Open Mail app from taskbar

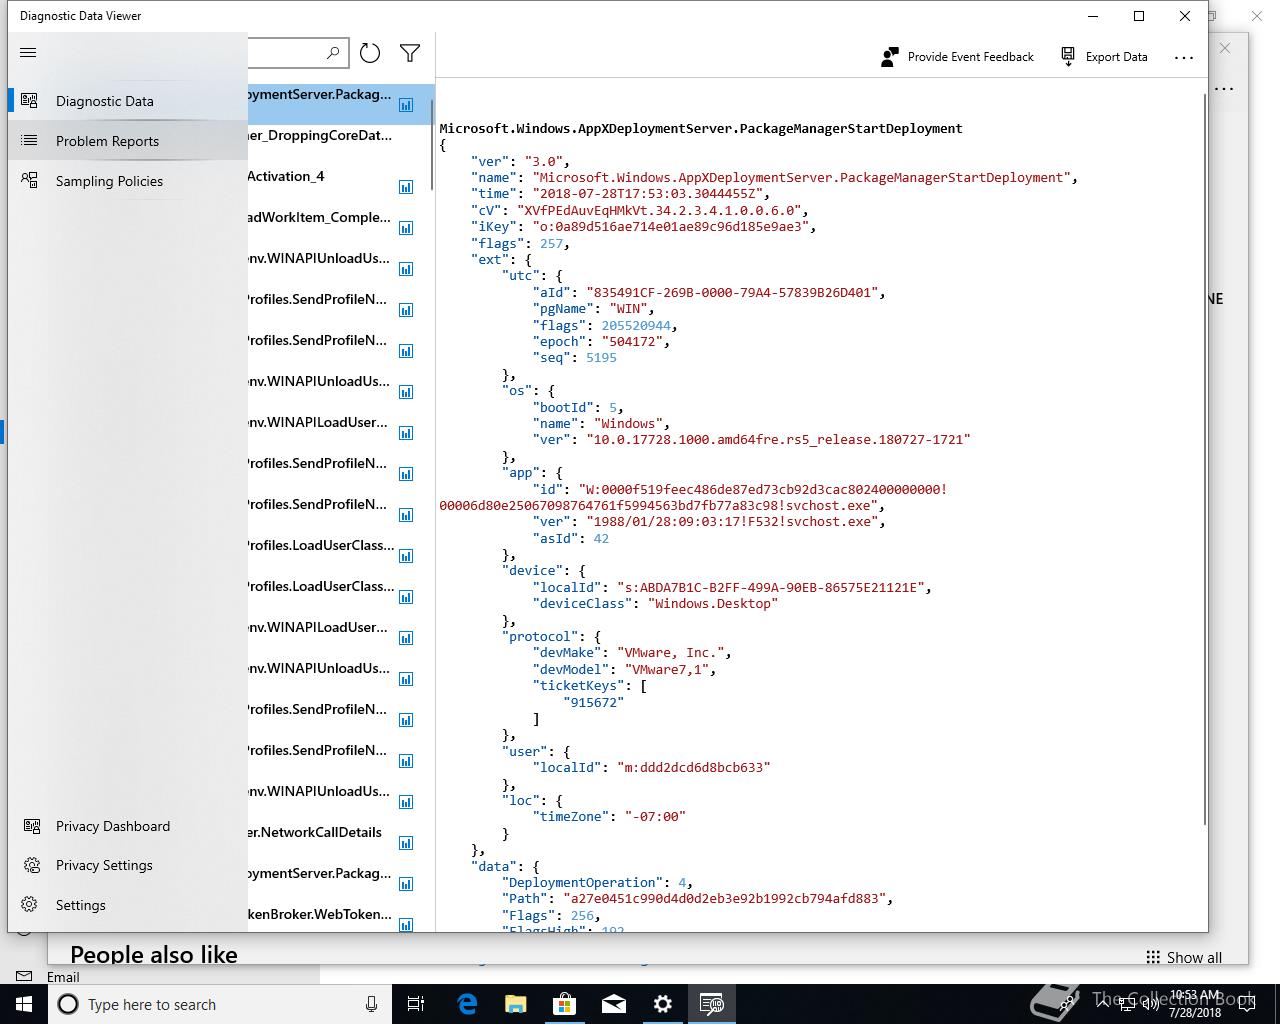[x=614, y=1004]
